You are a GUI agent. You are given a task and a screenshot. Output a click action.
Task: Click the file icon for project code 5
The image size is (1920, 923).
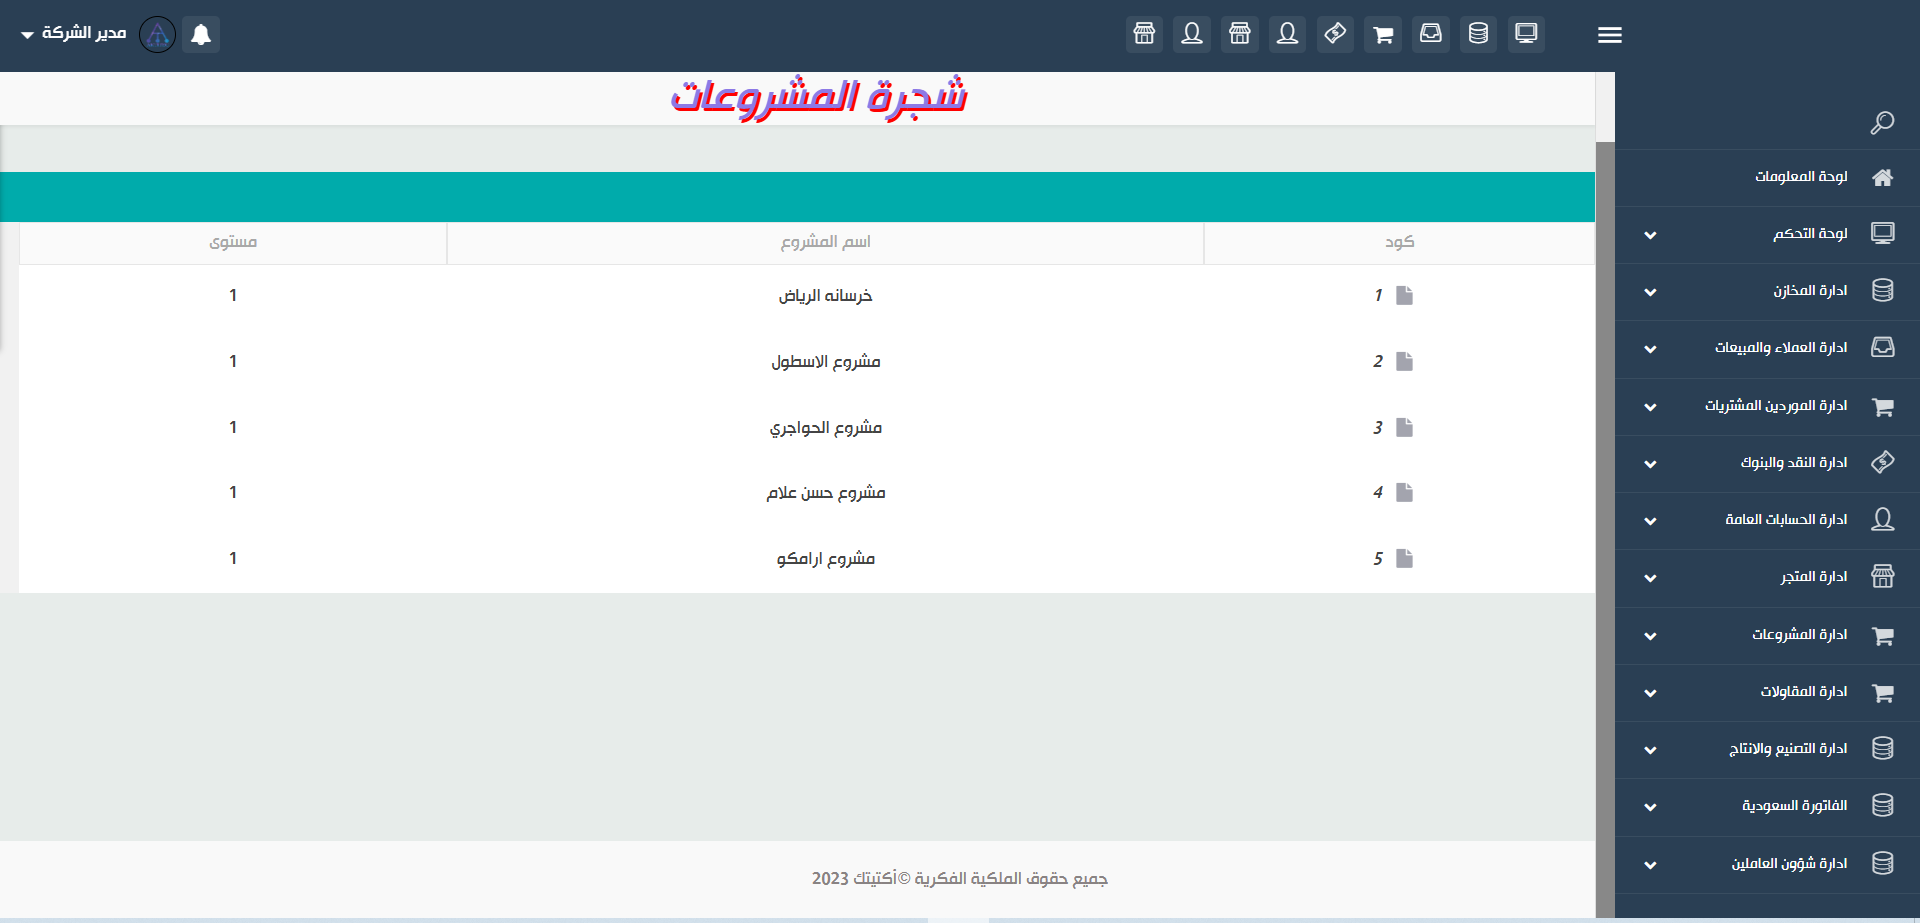coord(1404,558)
